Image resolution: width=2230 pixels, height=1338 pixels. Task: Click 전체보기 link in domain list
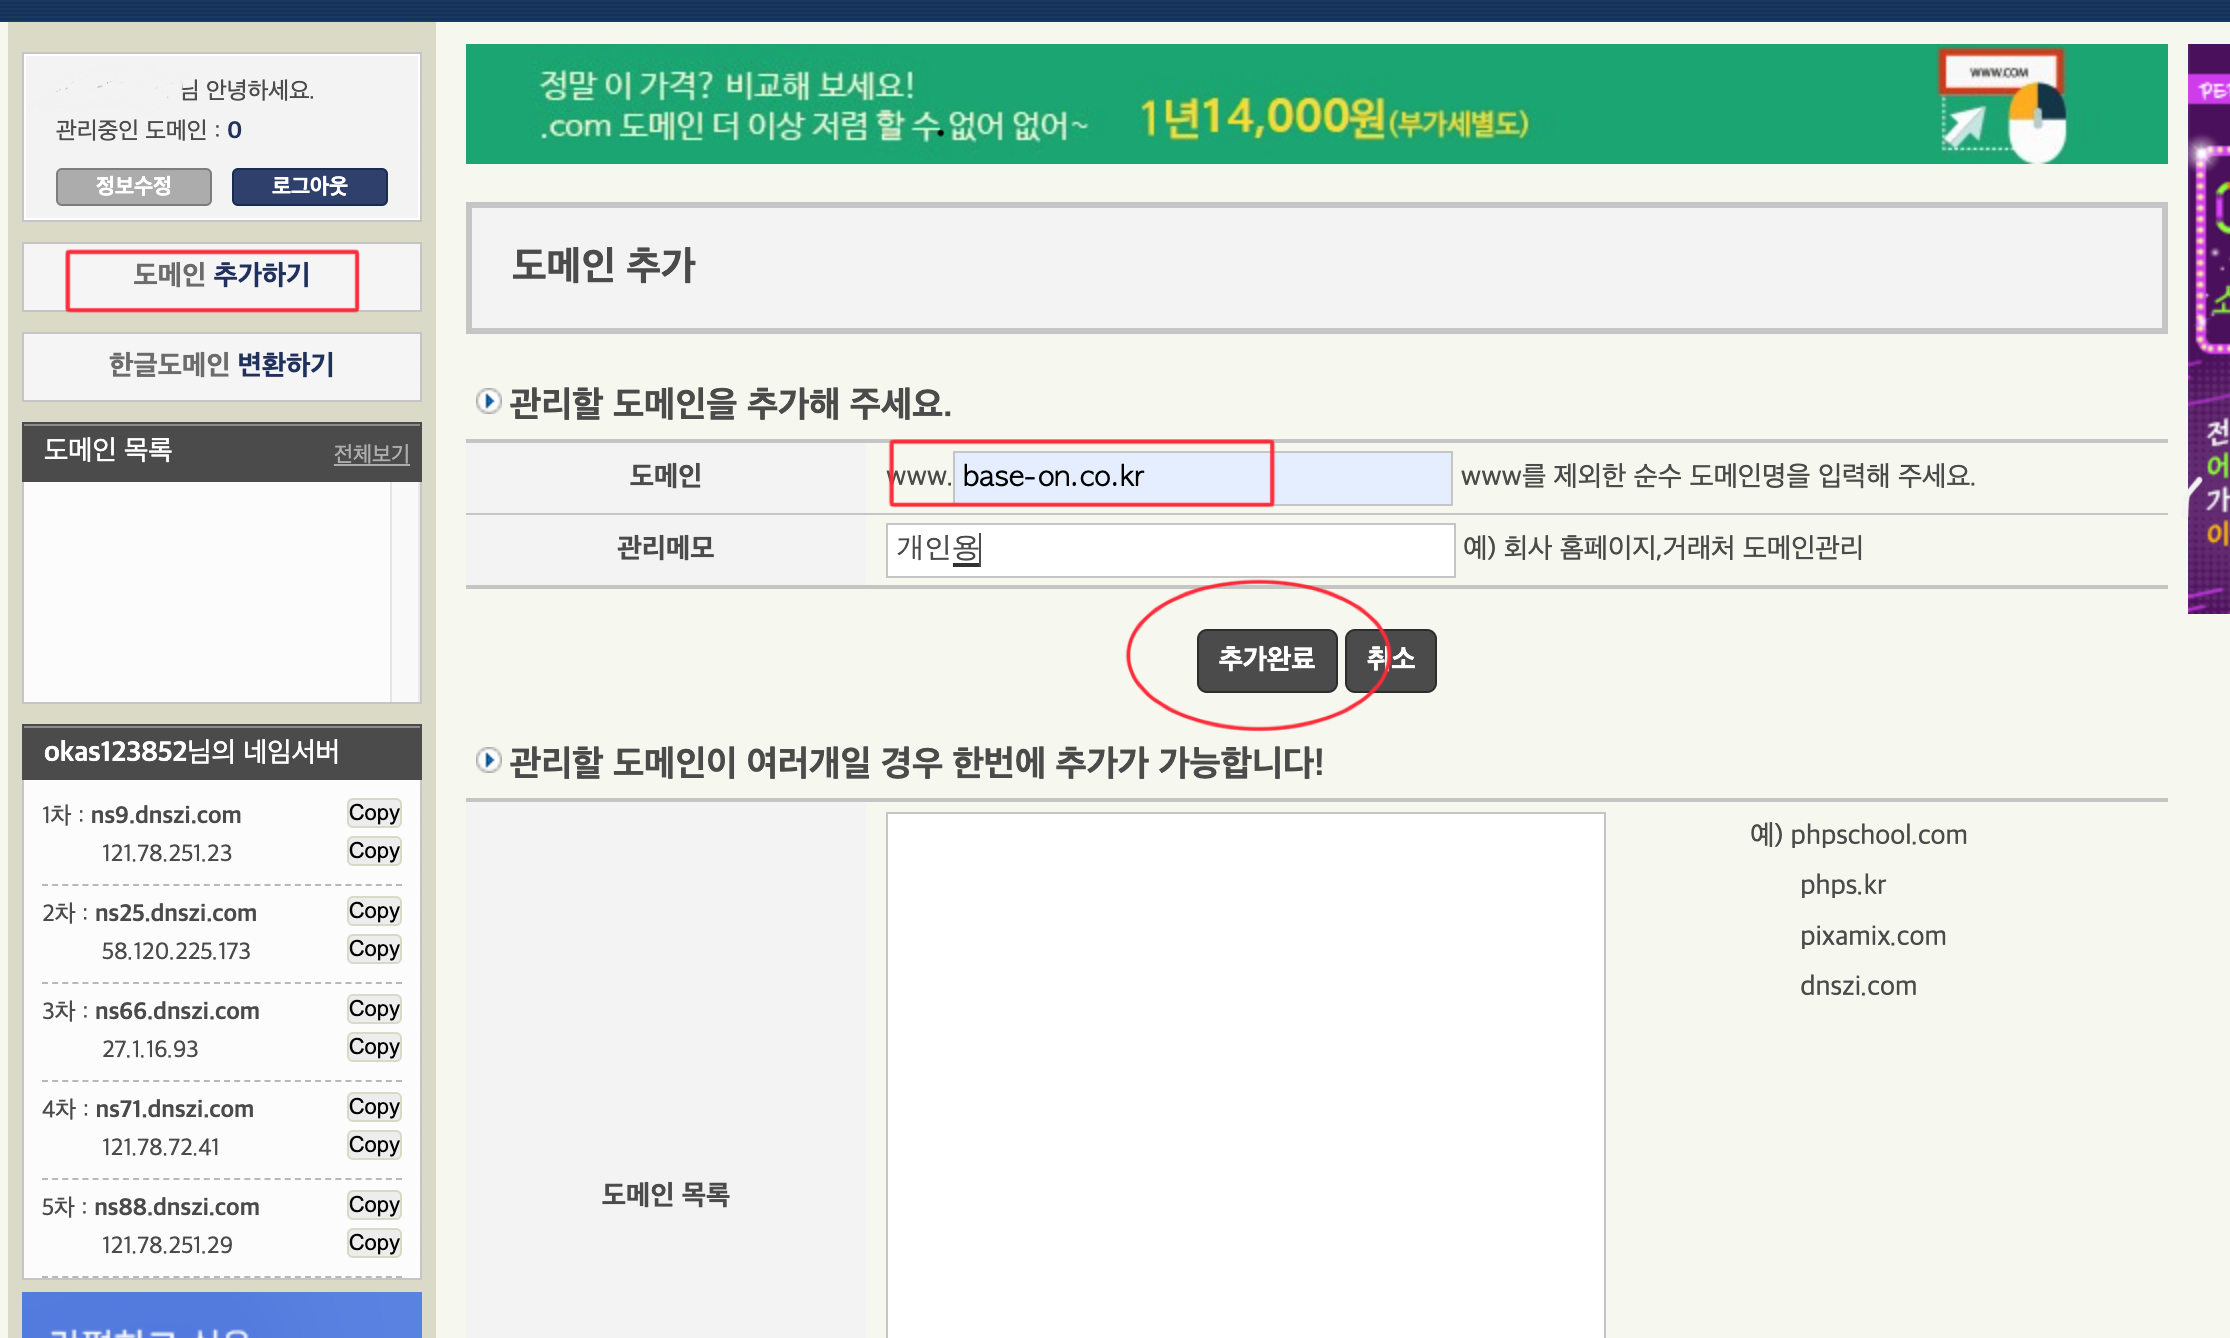tap(371, 453)
